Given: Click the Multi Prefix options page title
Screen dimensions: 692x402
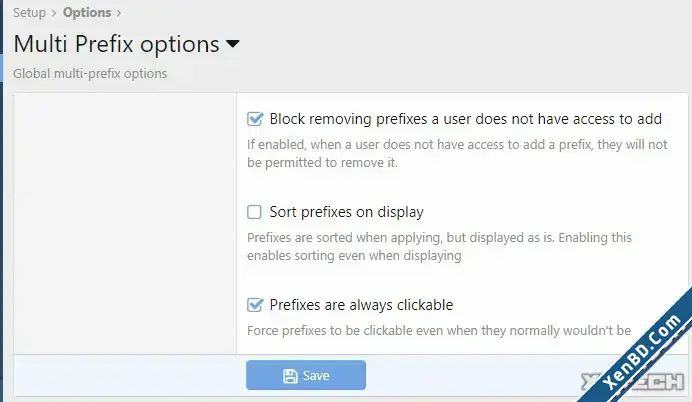Looking at the screenshot, I should click(117, 44).
